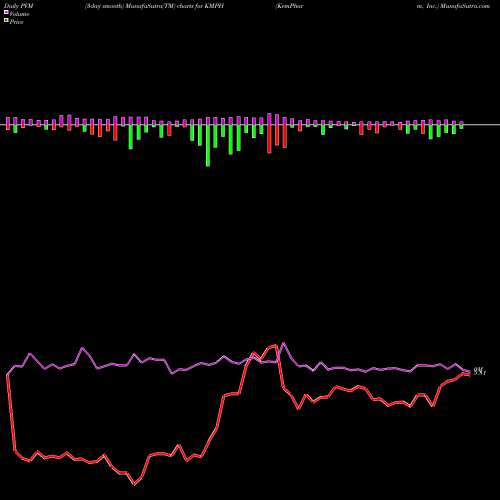500x500 pixels.
Task: Click the highest peak of the magenta volume line
Action: 284,343
